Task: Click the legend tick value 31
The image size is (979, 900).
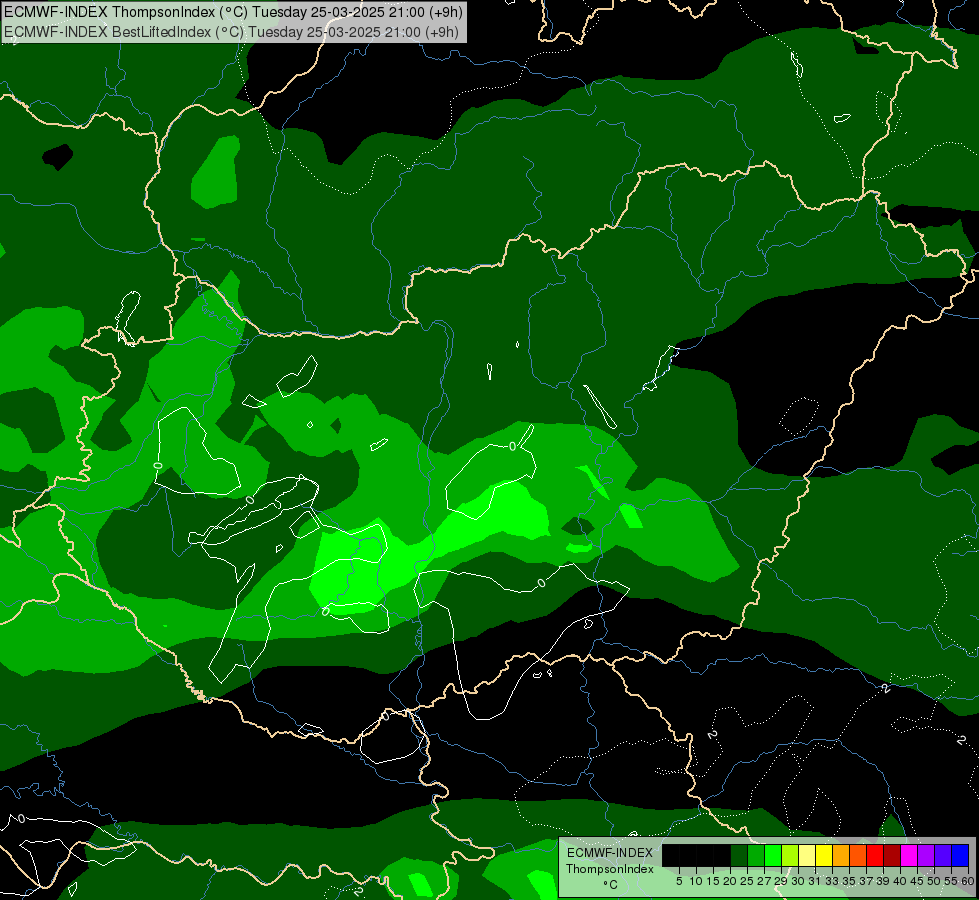Action: point(815,881)
